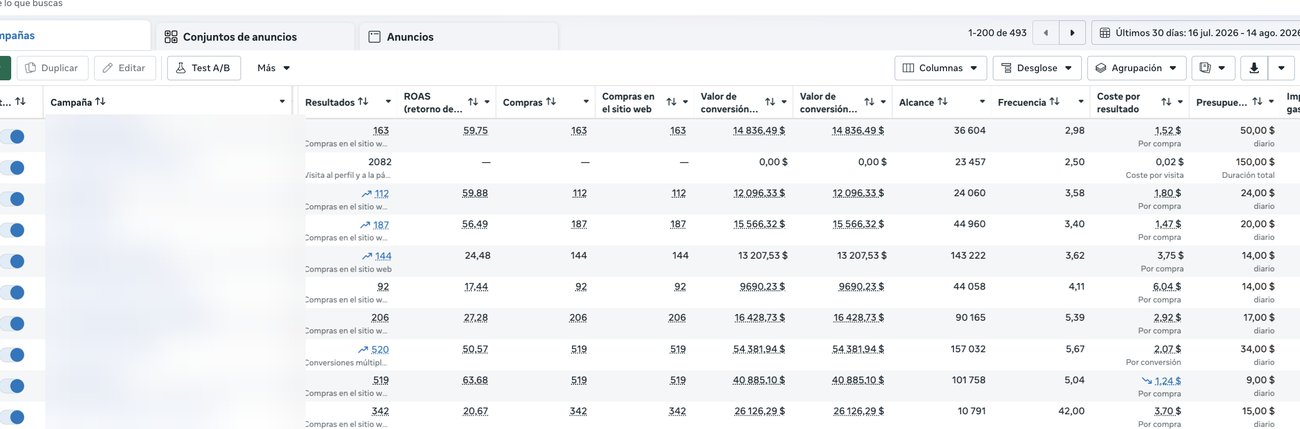Image resolution: width=1300 pixels, height=429 pixels.
Task: Toggle campaign row with 27,28 ROAS
Action: point(12,323)
